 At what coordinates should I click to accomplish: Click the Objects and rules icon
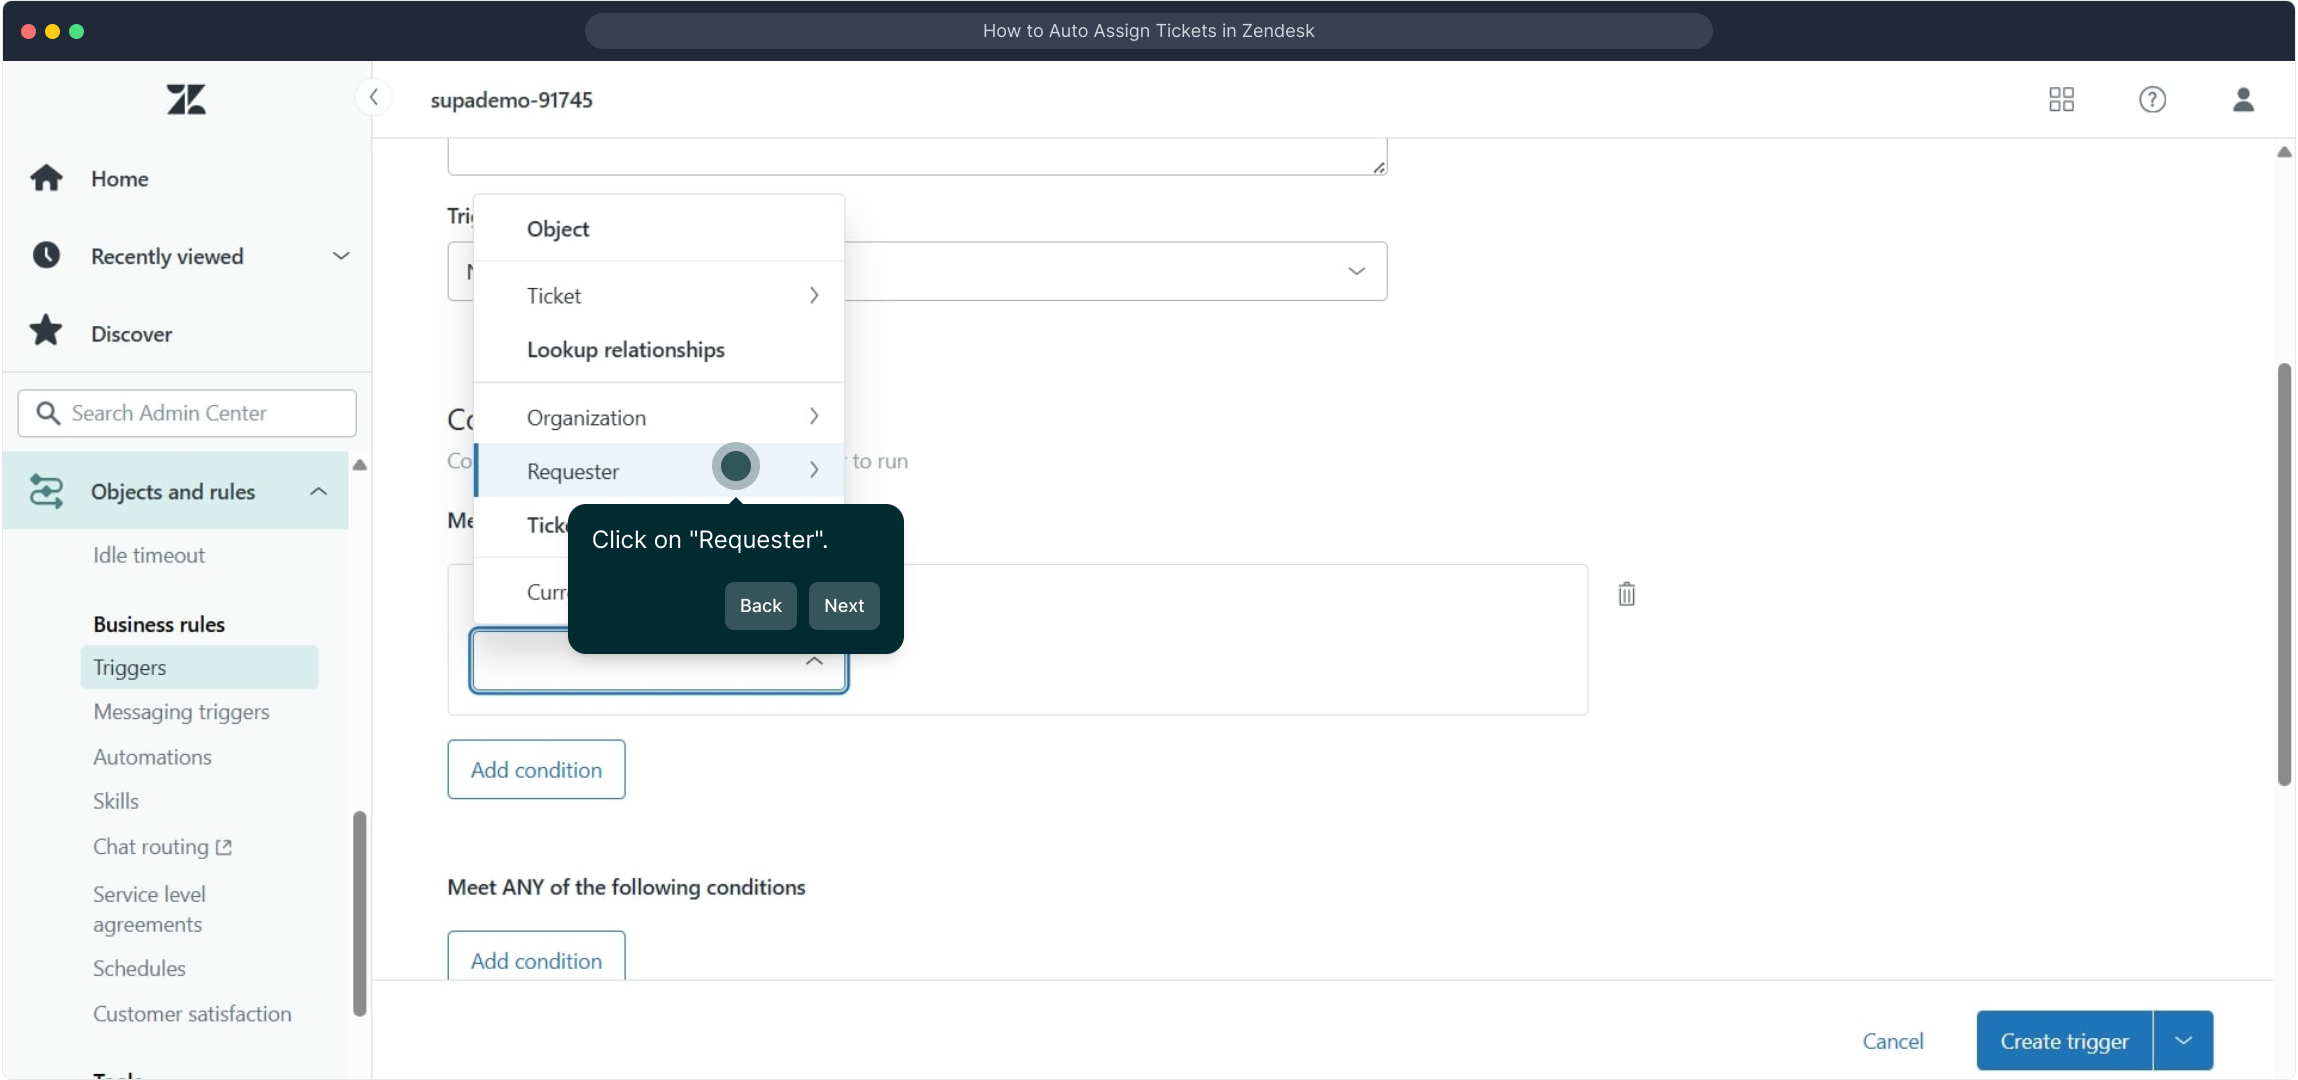click(46, 491)
